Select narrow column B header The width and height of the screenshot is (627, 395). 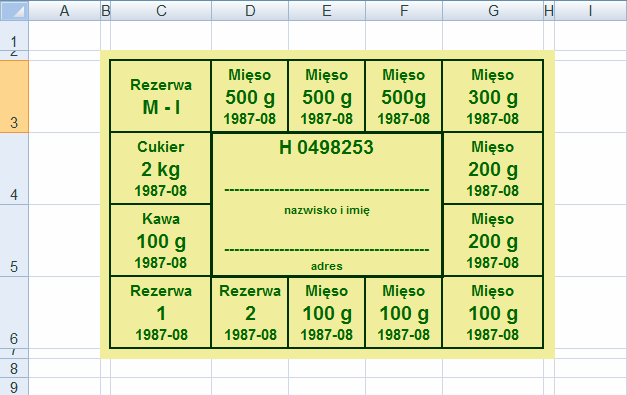click(106, 10)
